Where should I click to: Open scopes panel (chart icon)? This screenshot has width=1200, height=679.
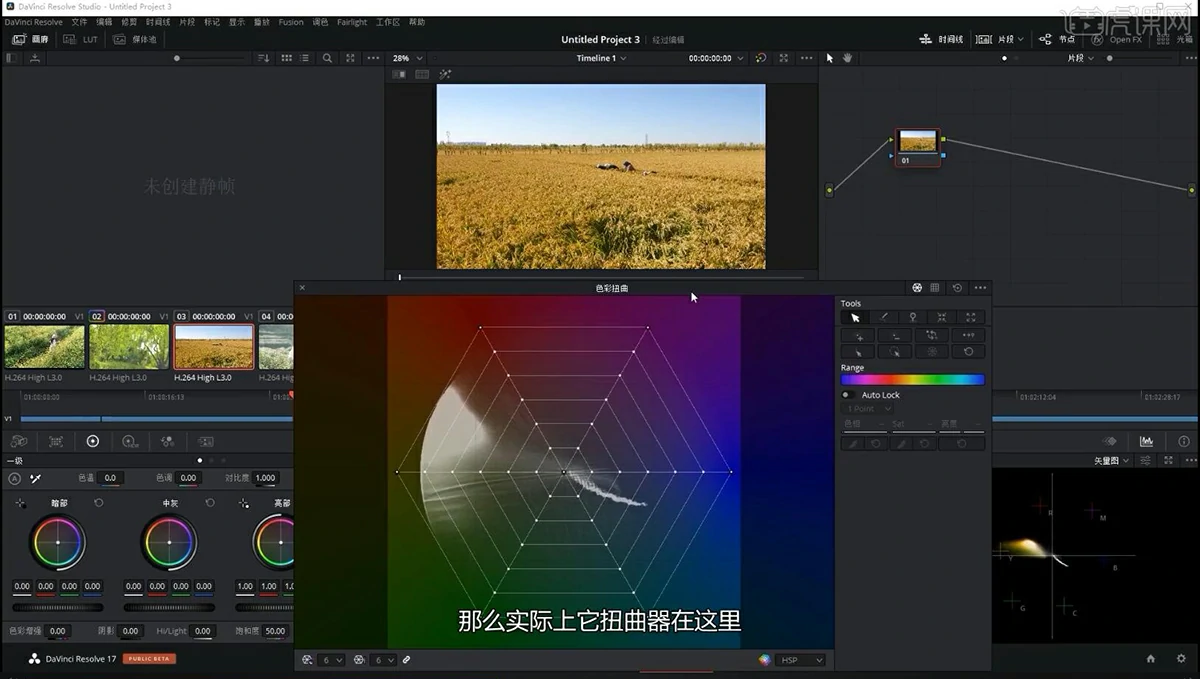(x=1146, y=441)
